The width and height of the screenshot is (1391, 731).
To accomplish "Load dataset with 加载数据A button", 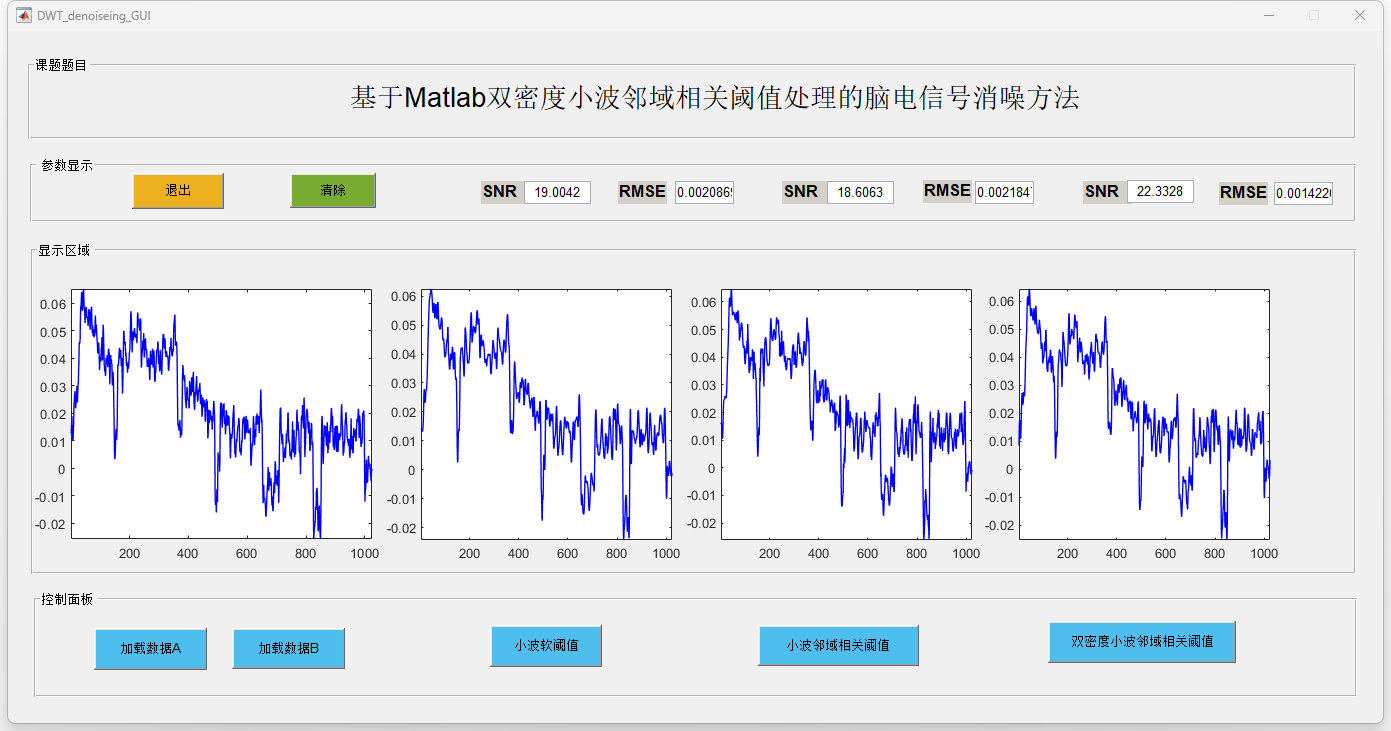I will click(151, 649).
